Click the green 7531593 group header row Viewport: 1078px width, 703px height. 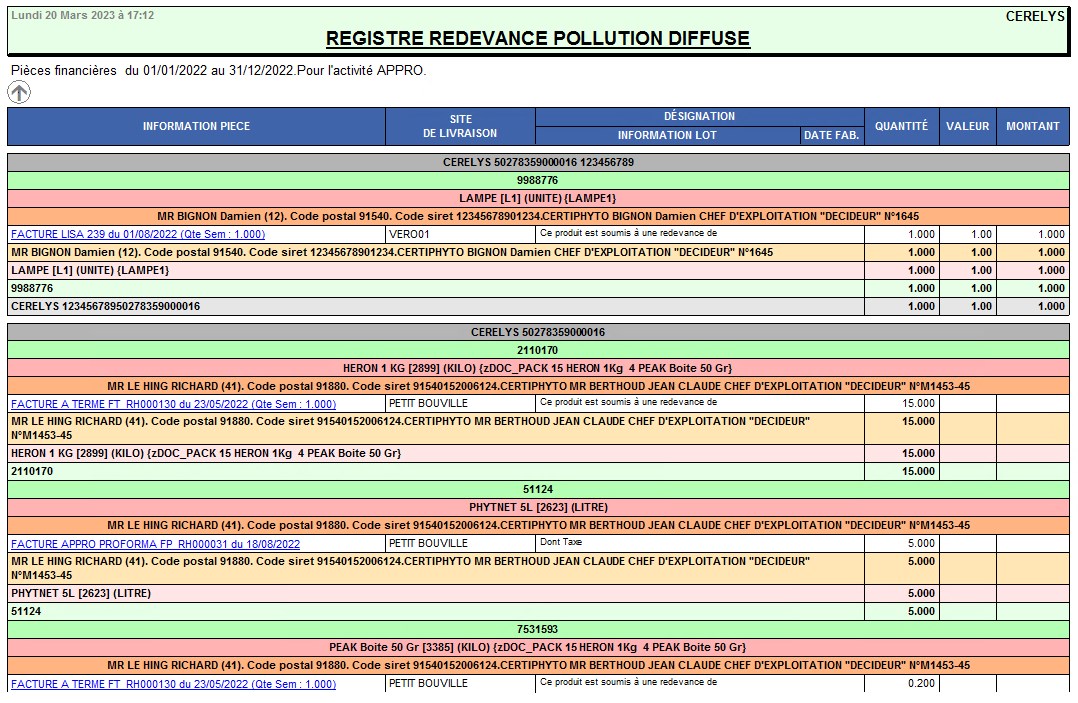[538, 629]
